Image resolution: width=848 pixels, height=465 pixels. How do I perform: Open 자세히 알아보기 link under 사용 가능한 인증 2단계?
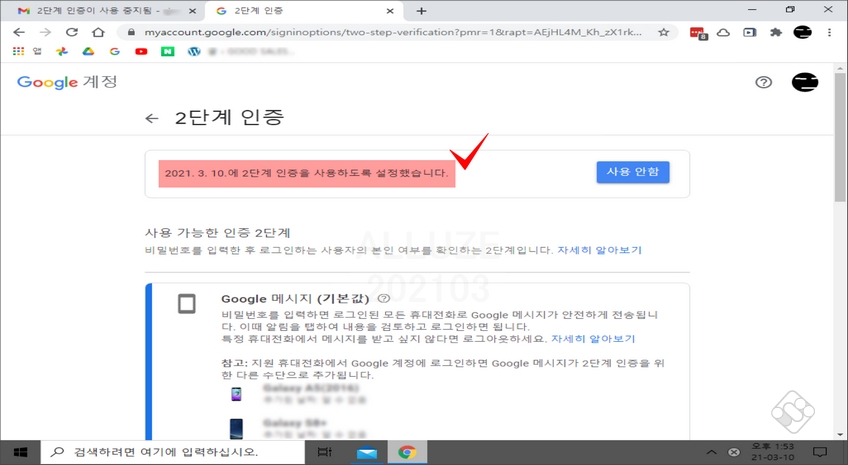click(x=599, y=250)
